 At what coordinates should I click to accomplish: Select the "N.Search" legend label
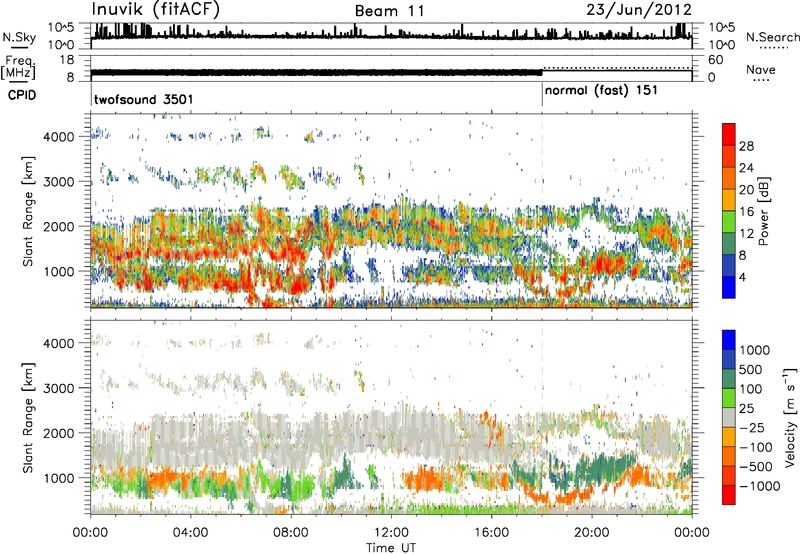click(772, 37)
